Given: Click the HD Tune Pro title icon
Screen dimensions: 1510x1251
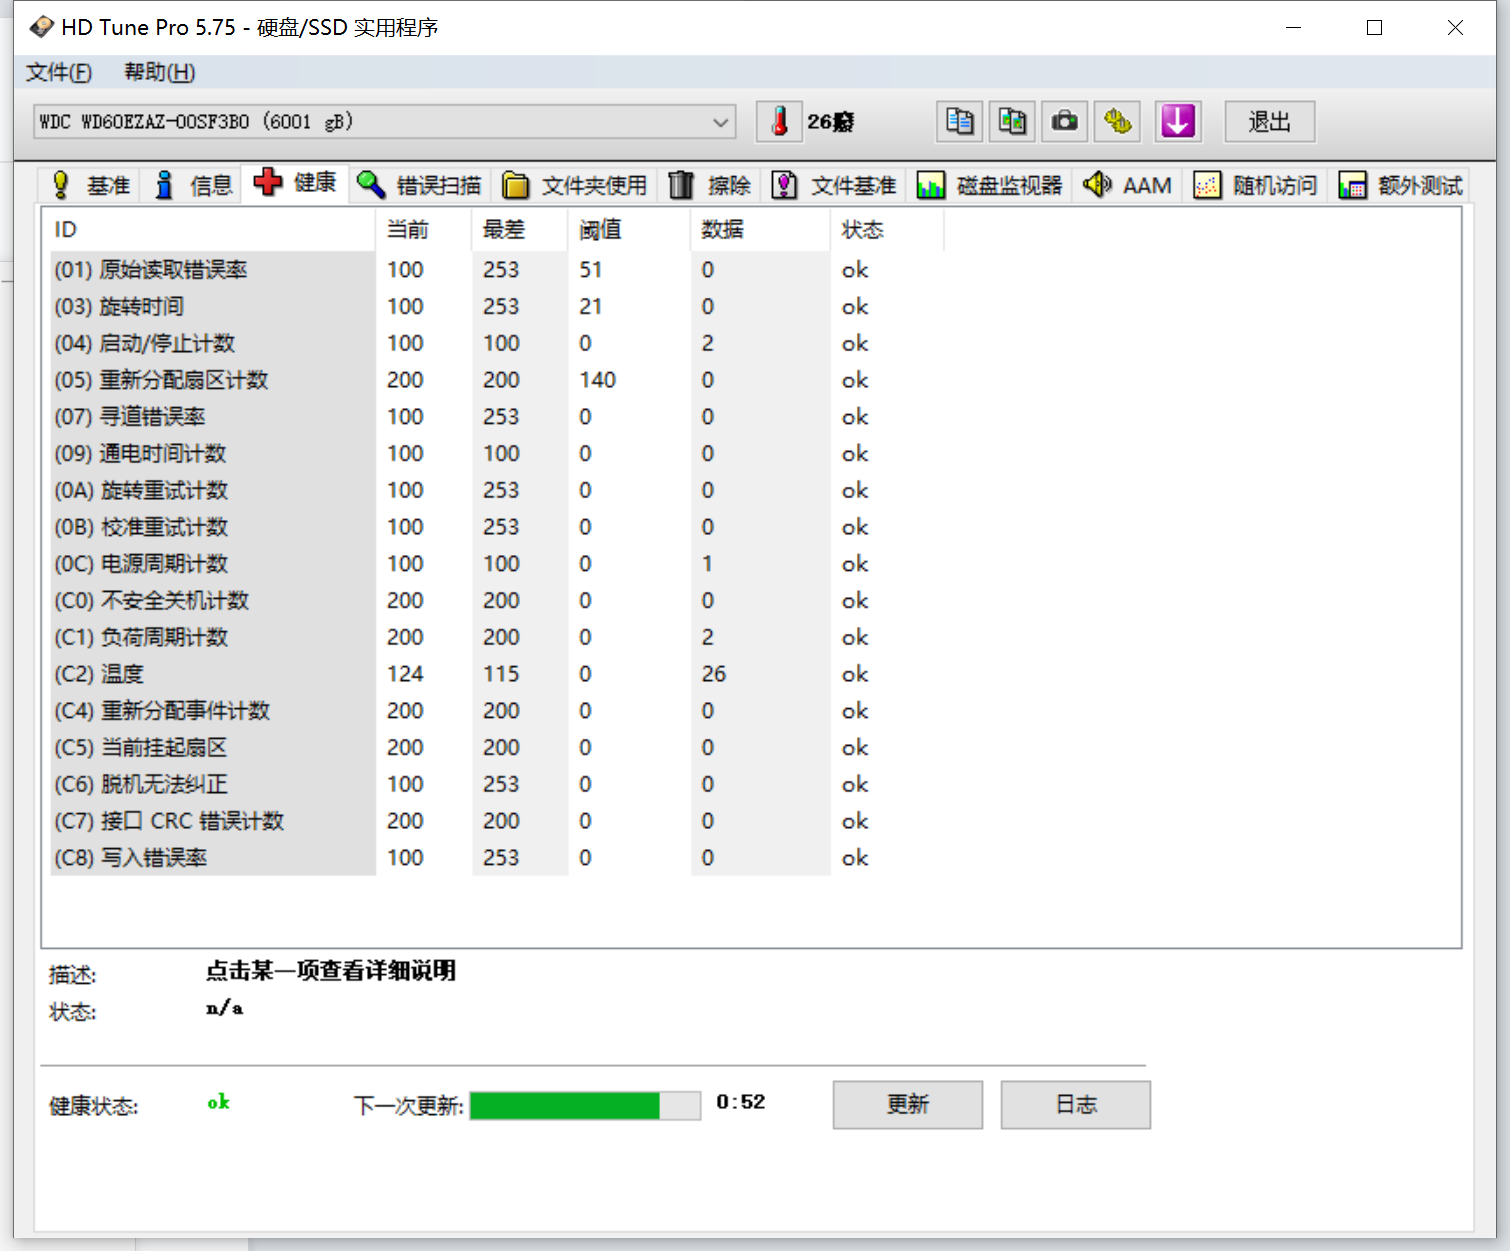Looking at the screenshot, I should pyautogui.click(x=41, y=27).
